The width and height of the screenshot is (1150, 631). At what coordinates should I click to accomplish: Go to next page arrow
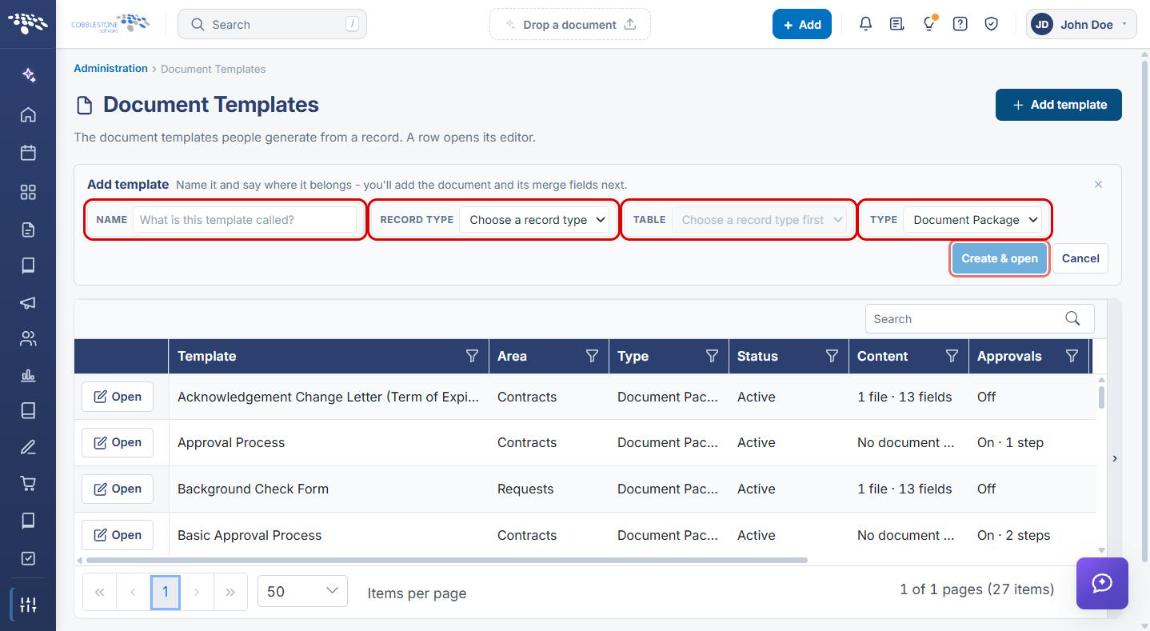[197, 591]
